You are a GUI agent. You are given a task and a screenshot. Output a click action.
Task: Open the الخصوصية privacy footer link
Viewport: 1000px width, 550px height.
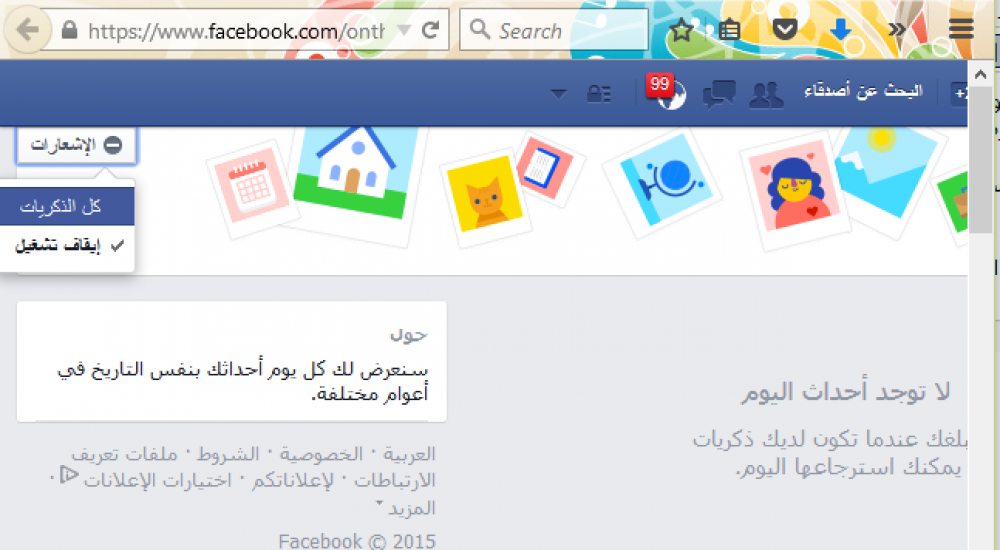pyautogui.click(x=321, y=454)
